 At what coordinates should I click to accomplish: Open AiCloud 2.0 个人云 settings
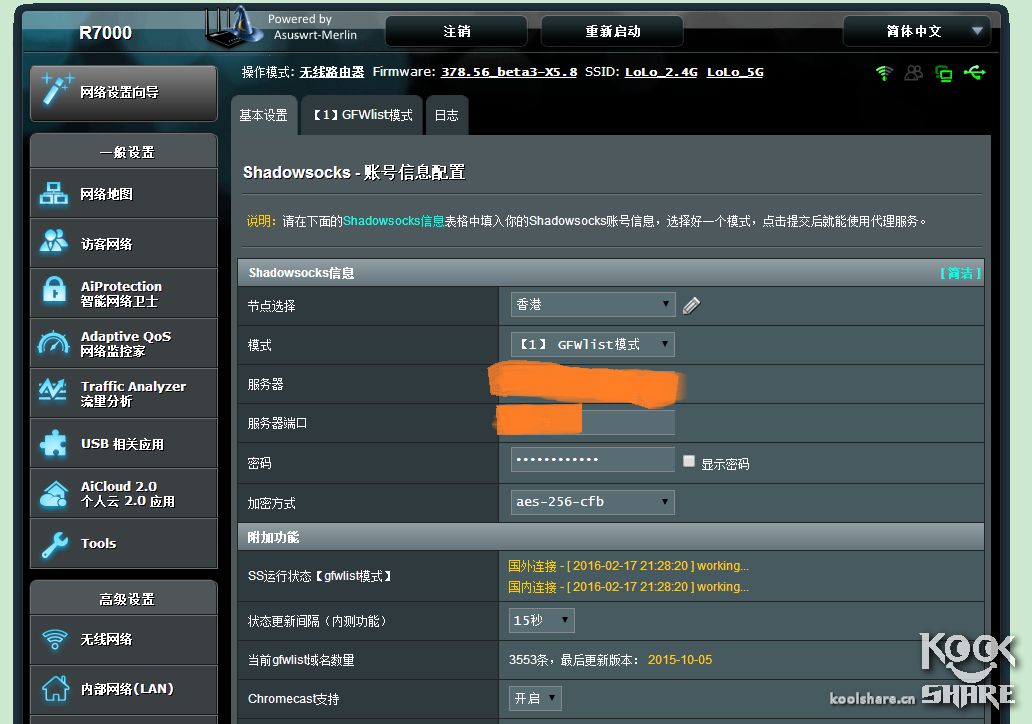(113, 492)
